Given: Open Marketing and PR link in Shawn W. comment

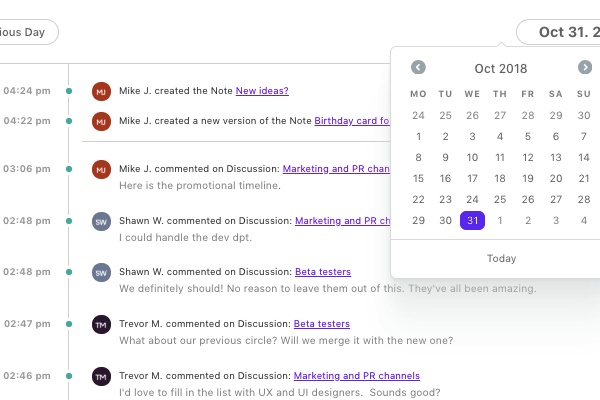Looking at the screenshot, I should point(342,221).
